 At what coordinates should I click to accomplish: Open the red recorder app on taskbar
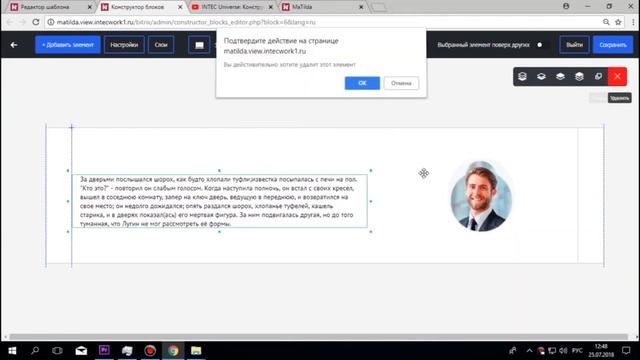(x=150, y=351)
